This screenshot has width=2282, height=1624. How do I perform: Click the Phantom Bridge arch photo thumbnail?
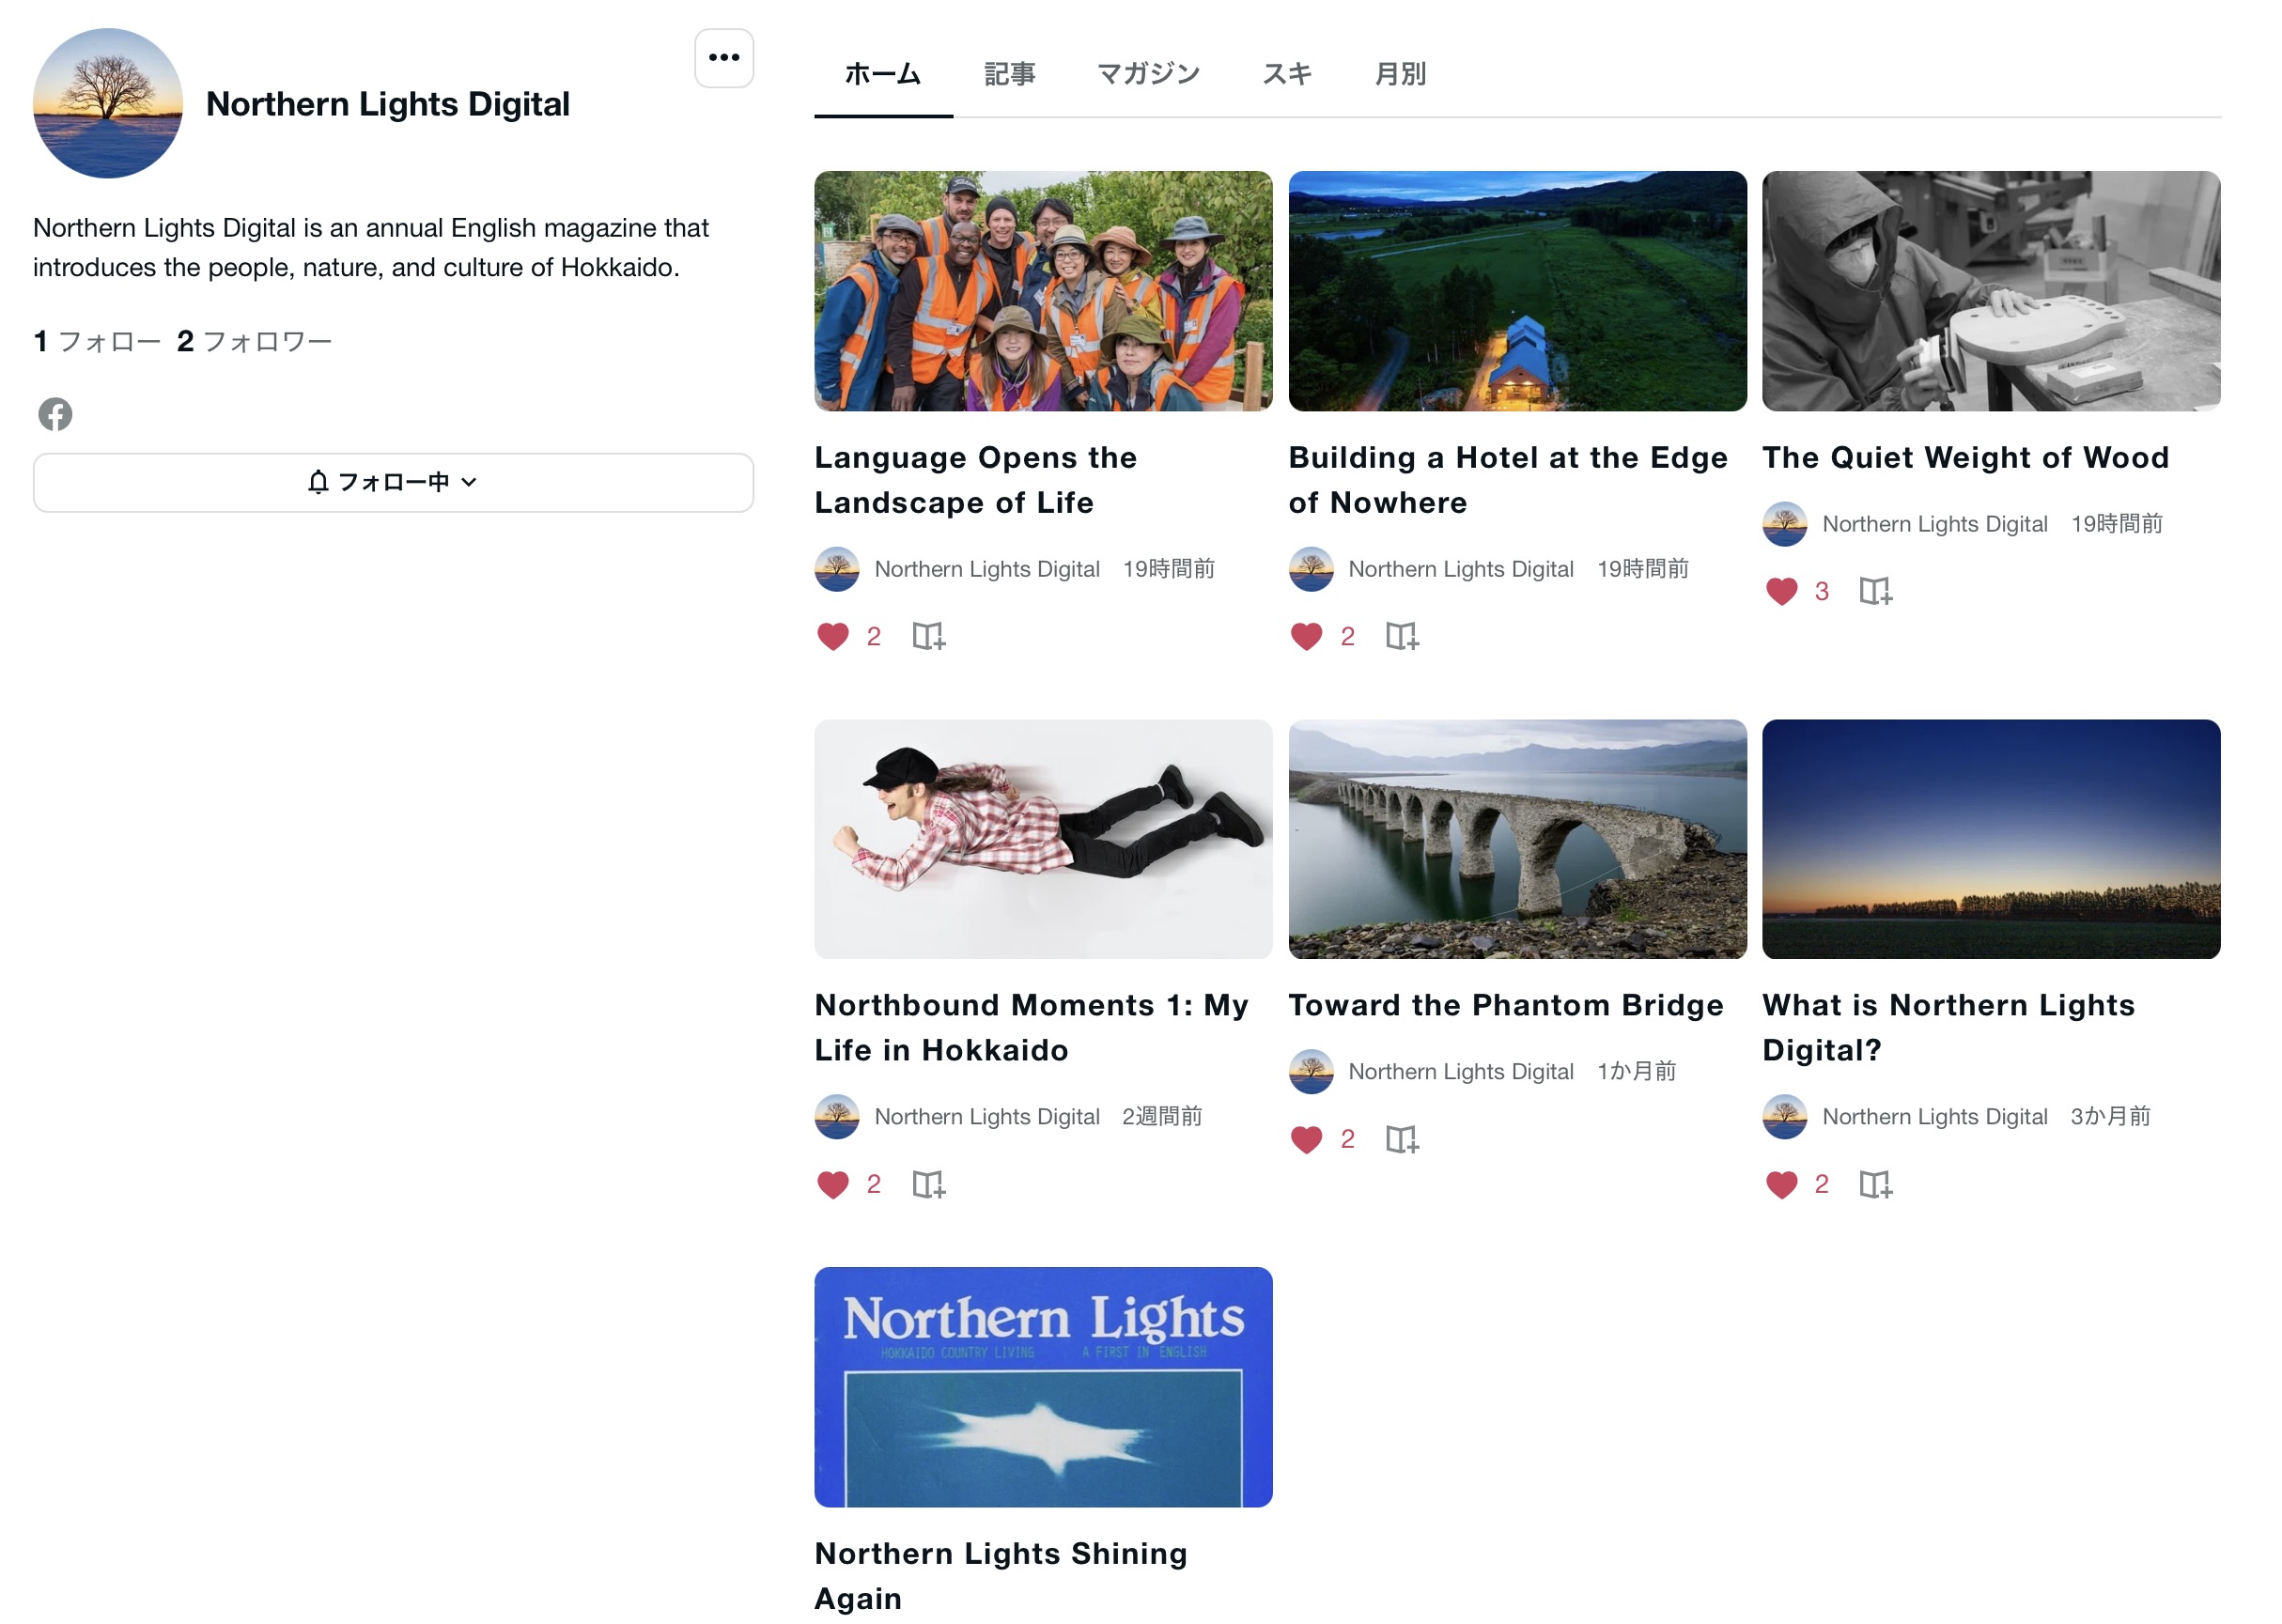(1516, 839)
